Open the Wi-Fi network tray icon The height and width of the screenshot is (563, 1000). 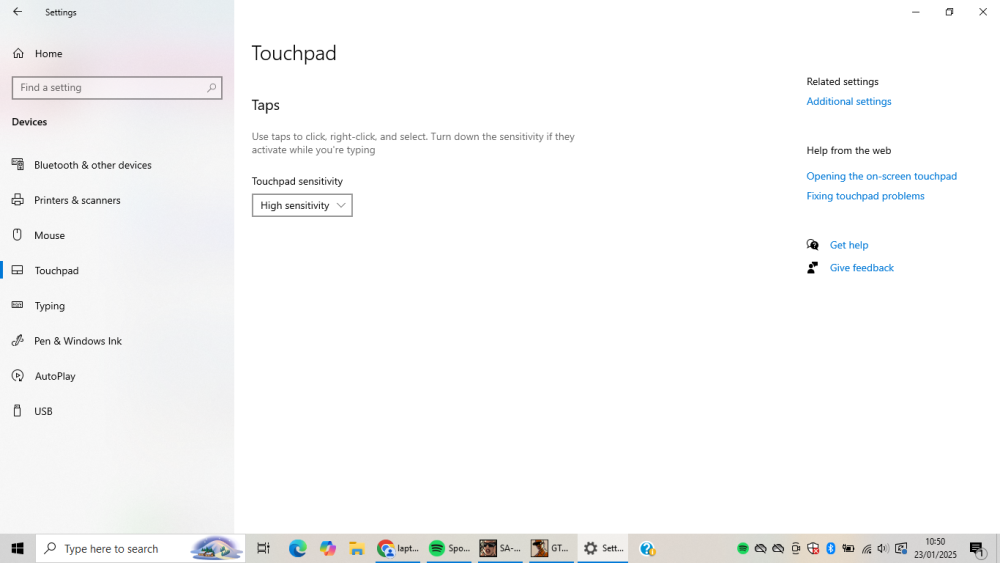pyautogui.click(x=866, y=548)
